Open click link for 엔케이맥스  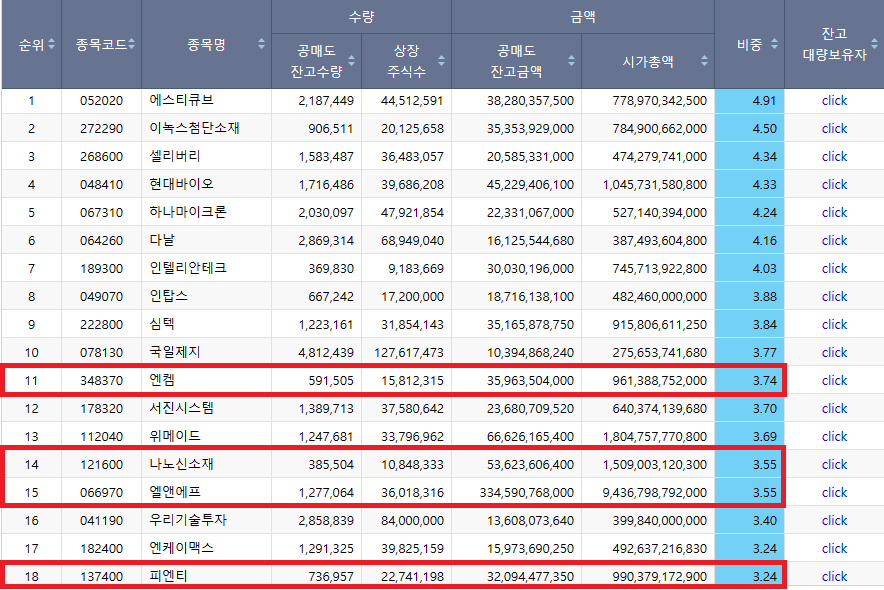(x=834, y=549)
